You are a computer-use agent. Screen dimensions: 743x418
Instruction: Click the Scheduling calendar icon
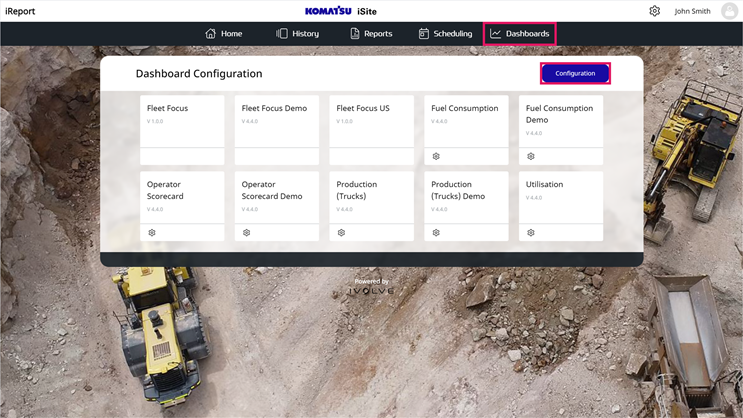point(424,34)
